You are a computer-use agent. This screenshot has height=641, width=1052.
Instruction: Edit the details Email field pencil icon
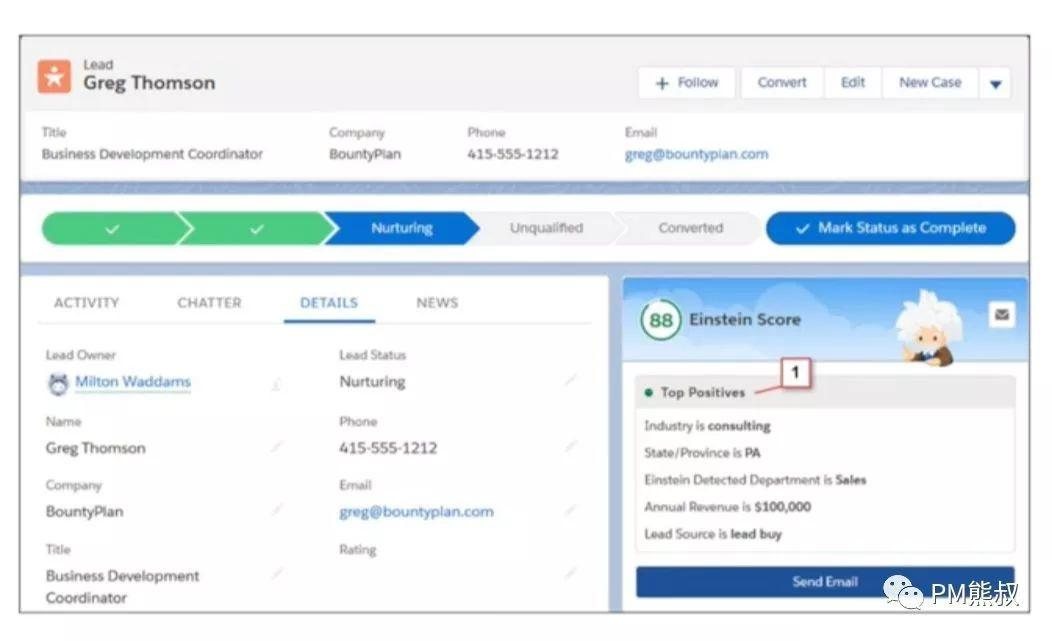[570, 510]
